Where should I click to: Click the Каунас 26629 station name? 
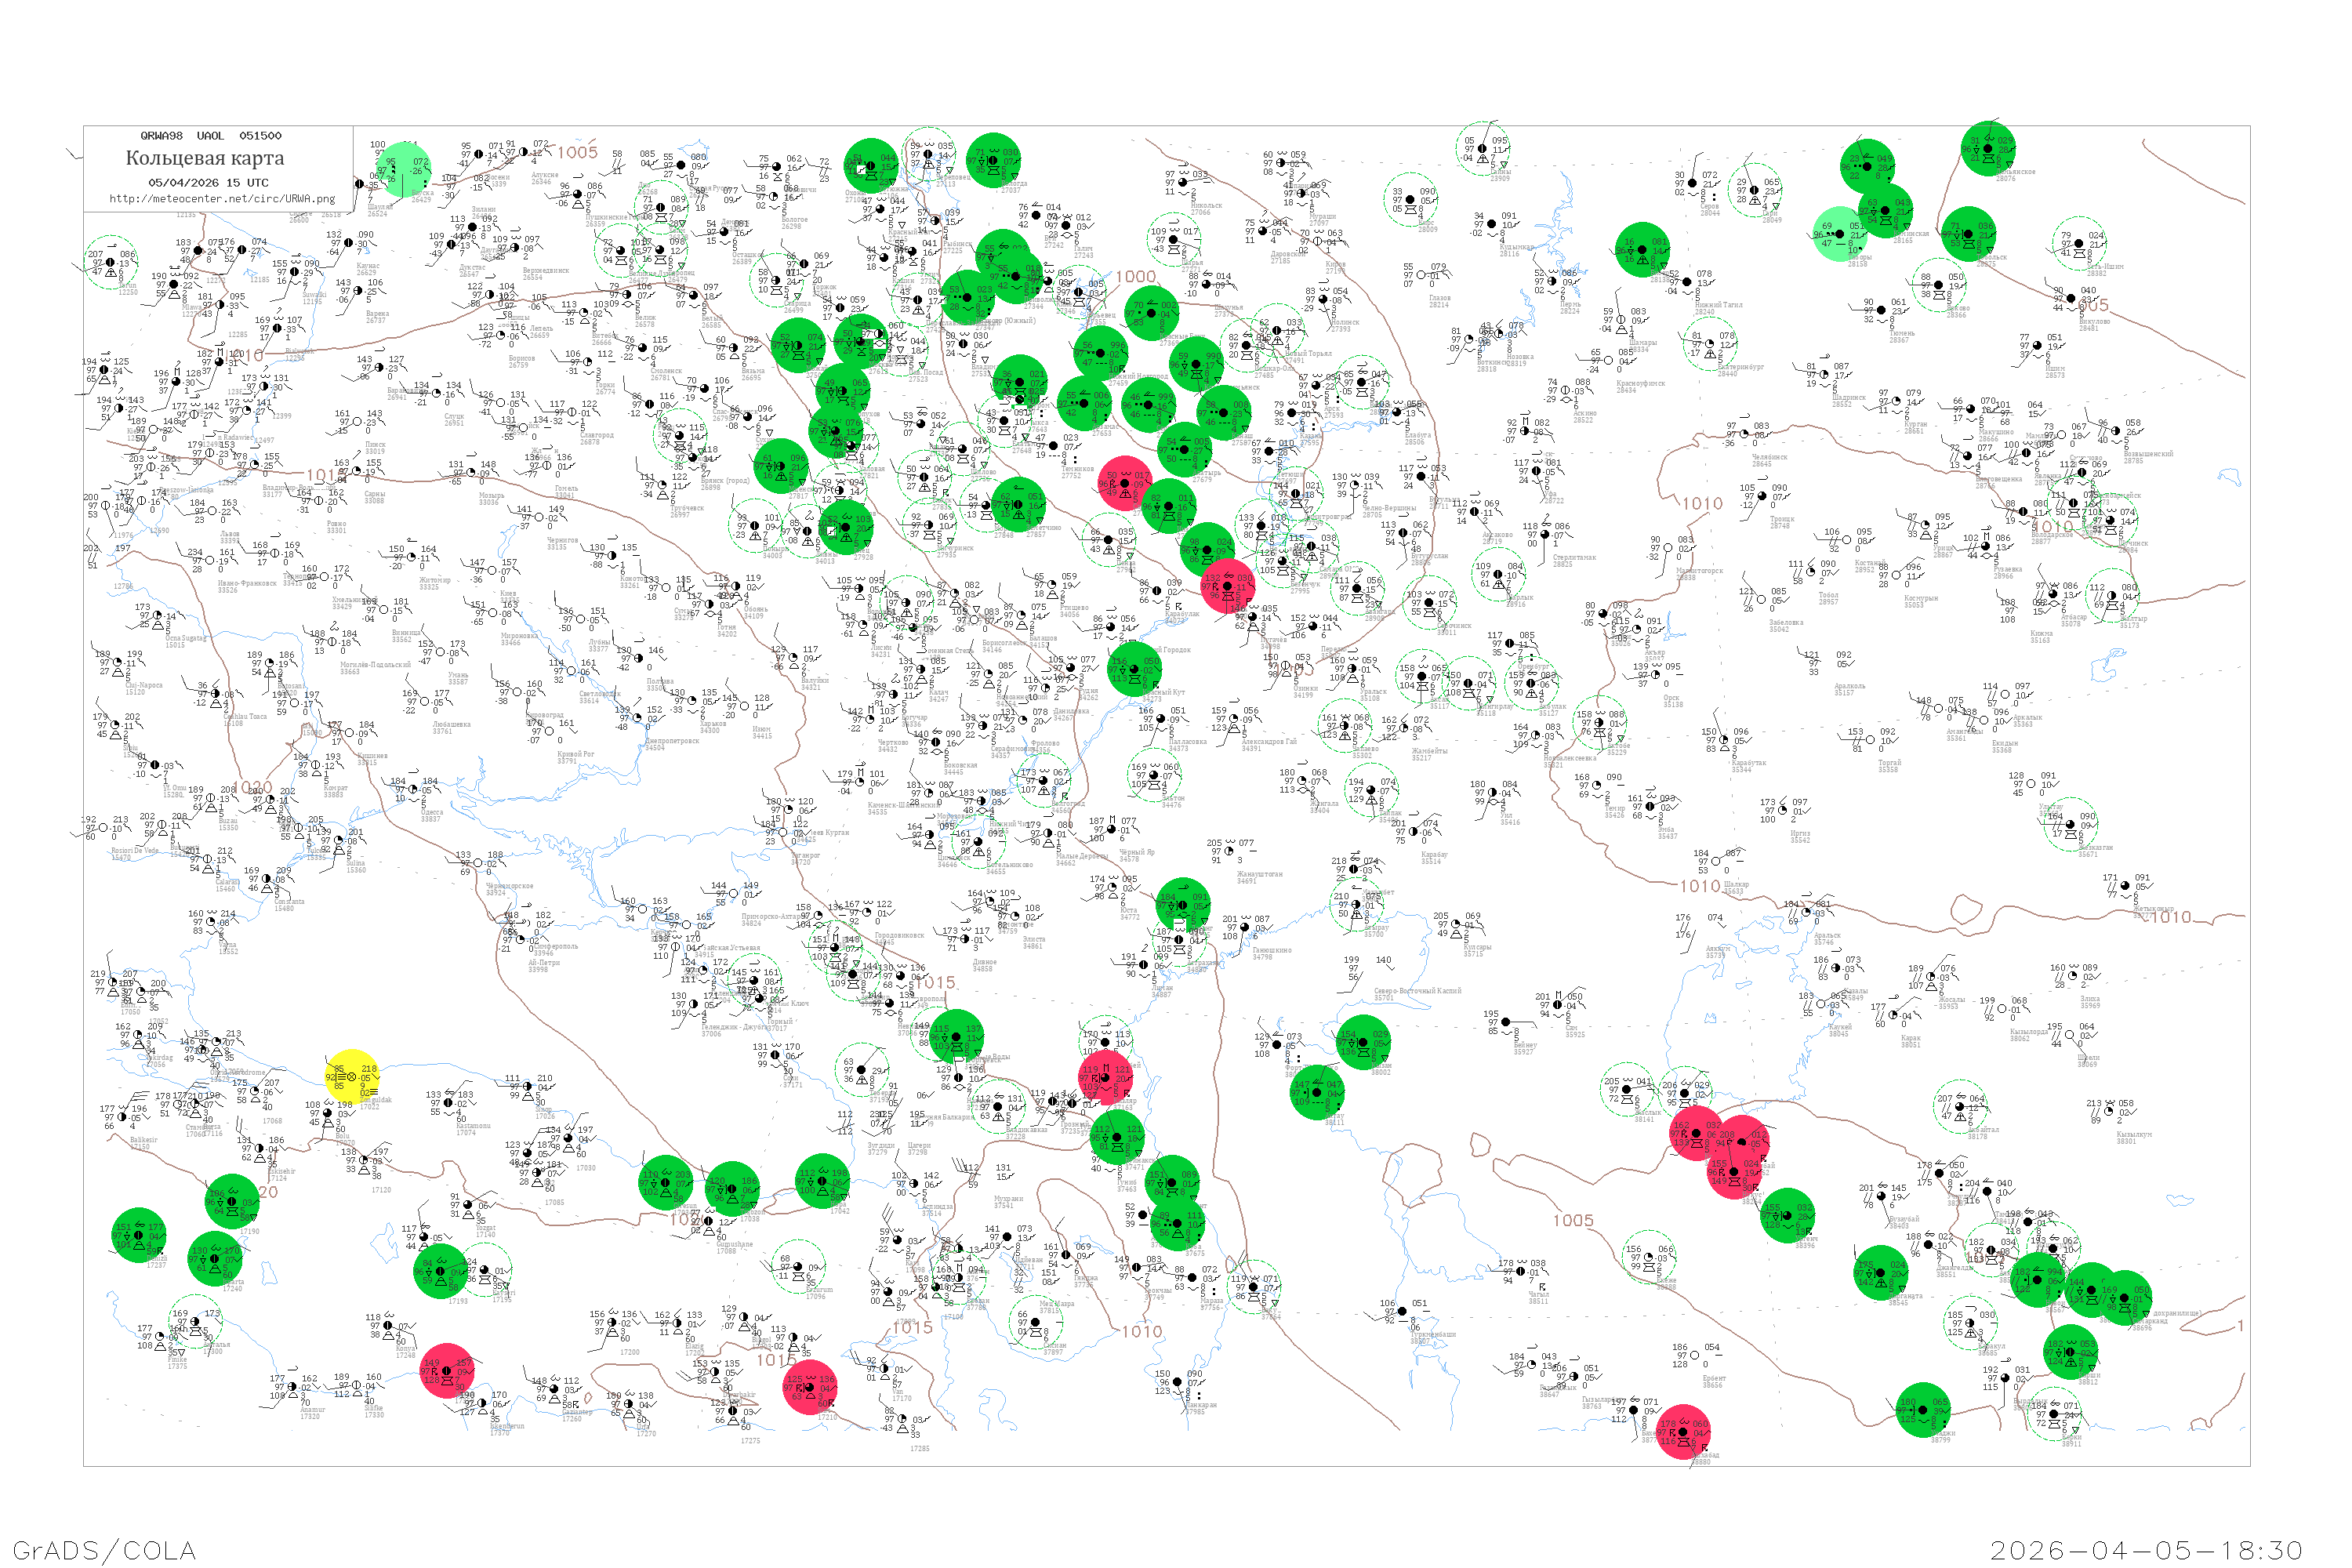click(x=367, y=269)
